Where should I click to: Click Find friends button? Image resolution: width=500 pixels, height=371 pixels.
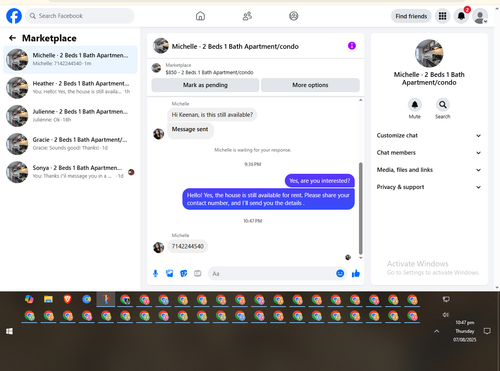pos(411,16)
